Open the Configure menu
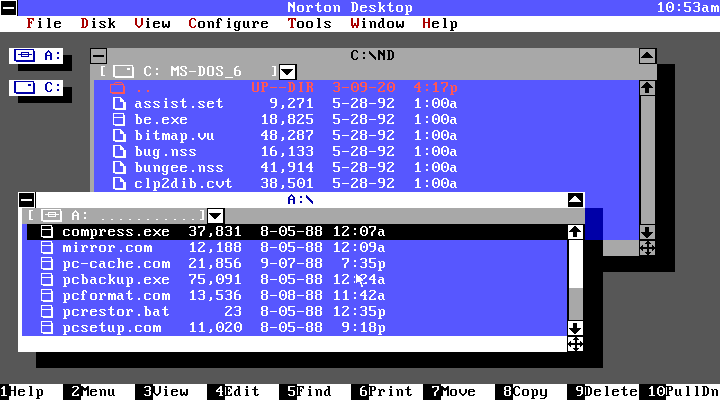 coord(228,23)
